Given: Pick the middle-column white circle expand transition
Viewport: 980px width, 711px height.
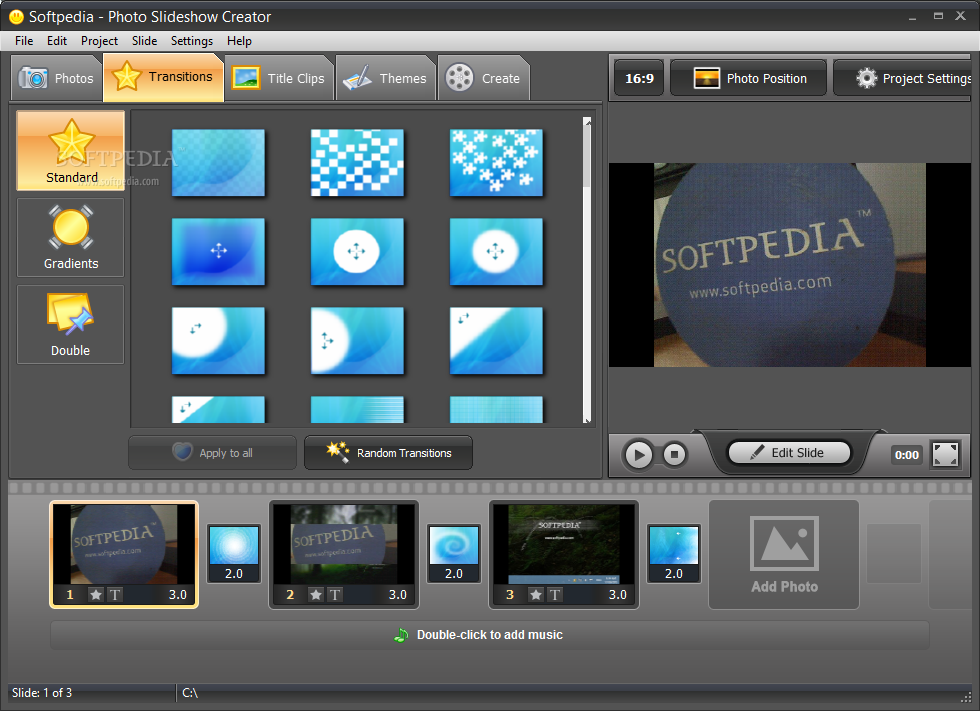Looking at the screenshot, I should (358, 251).
